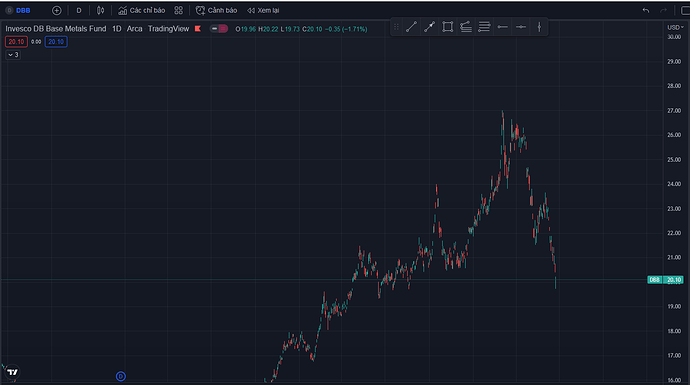Click the blue 20.10 buy price box
690x385 pixels.
56,42
